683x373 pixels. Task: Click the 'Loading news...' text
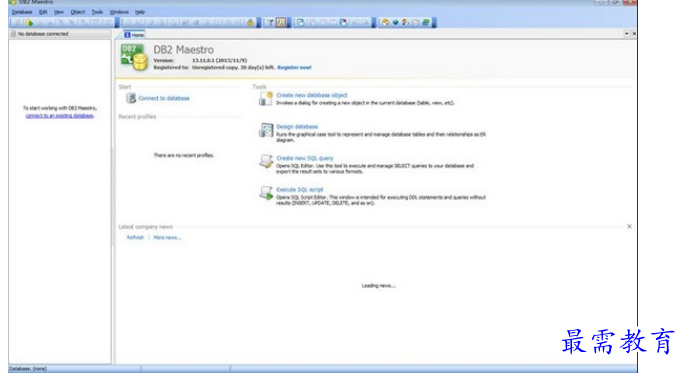click(378, 286)
